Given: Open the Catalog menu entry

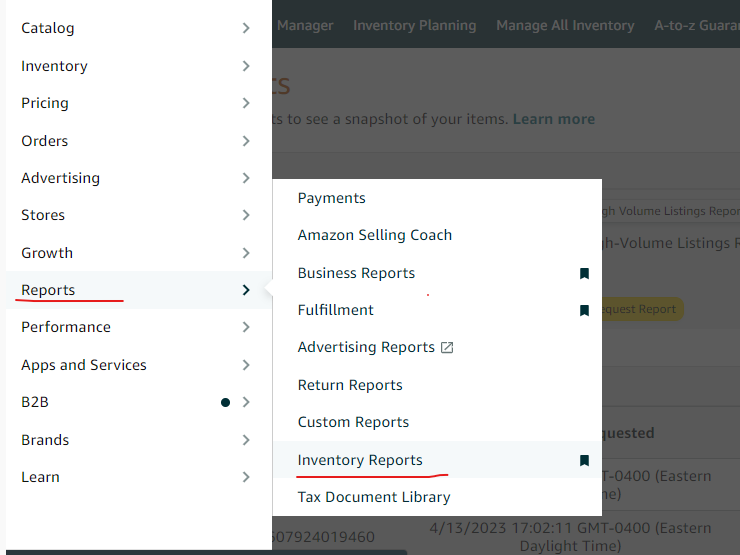Looking at the screenshot, I should pos(48,28).
